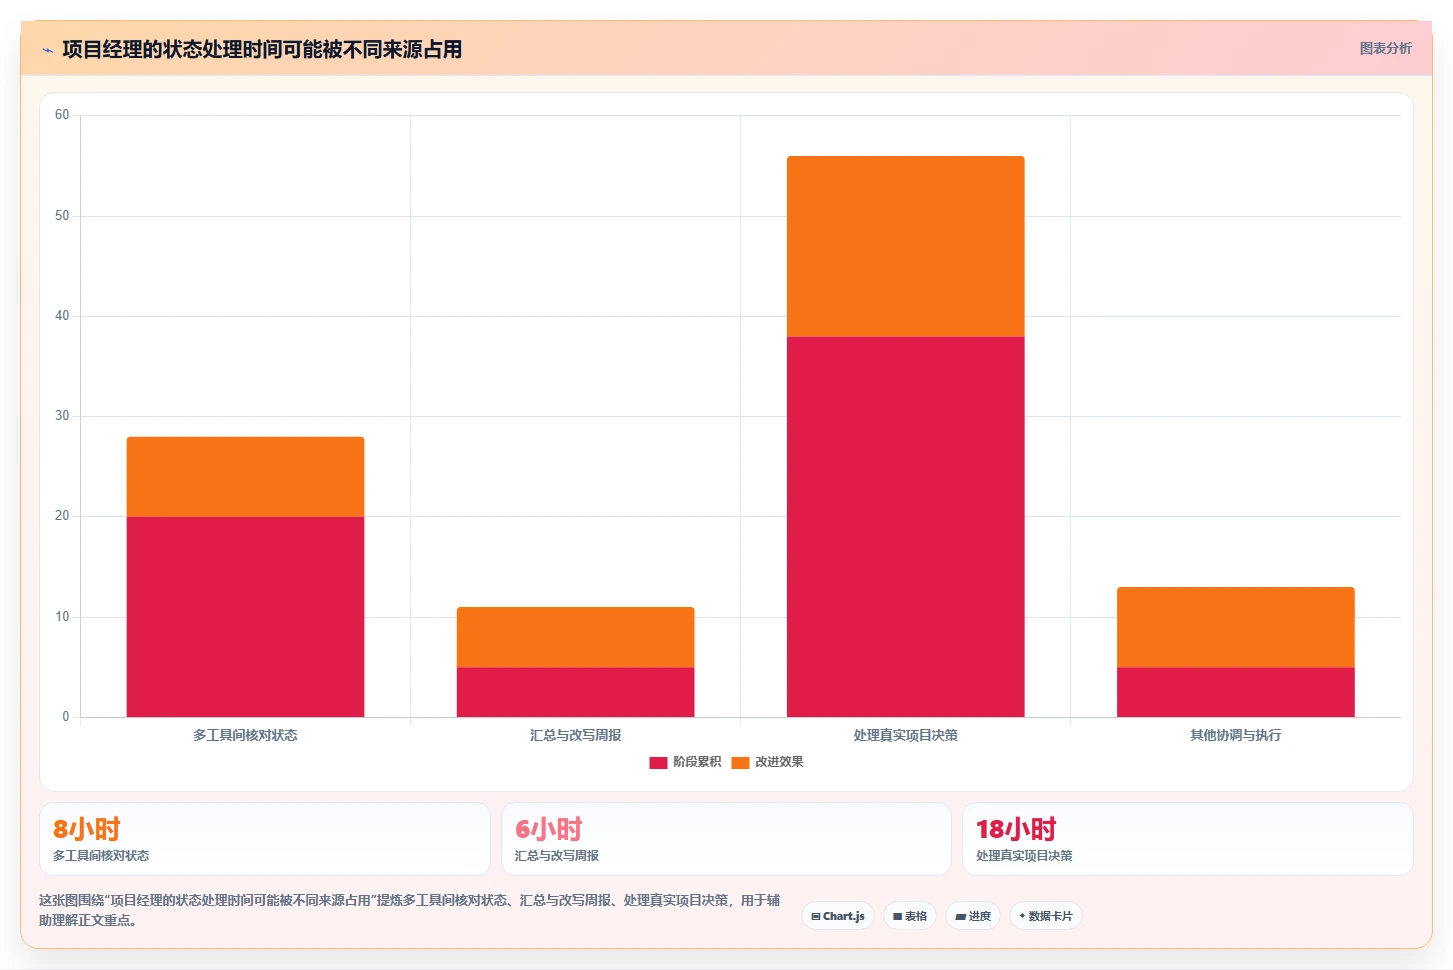Click the 18小时 stat card
This screenshot has width=1453, height=970.
click(x=1187, y=839)
